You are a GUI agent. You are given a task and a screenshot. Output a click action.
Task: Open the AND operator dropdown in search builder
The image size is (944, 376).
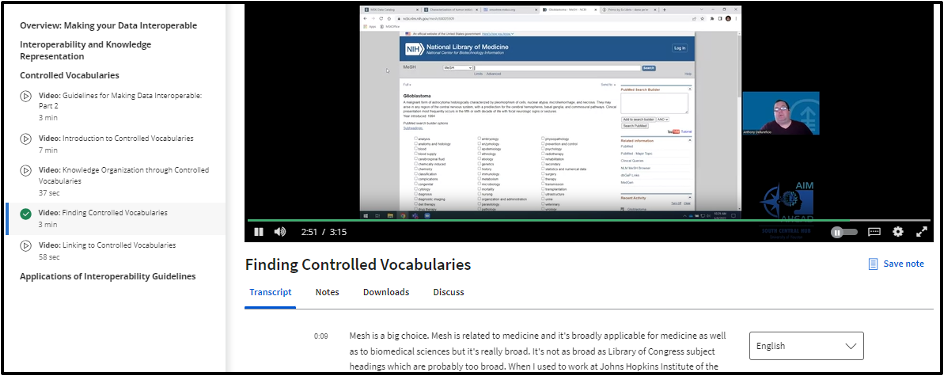663,120
